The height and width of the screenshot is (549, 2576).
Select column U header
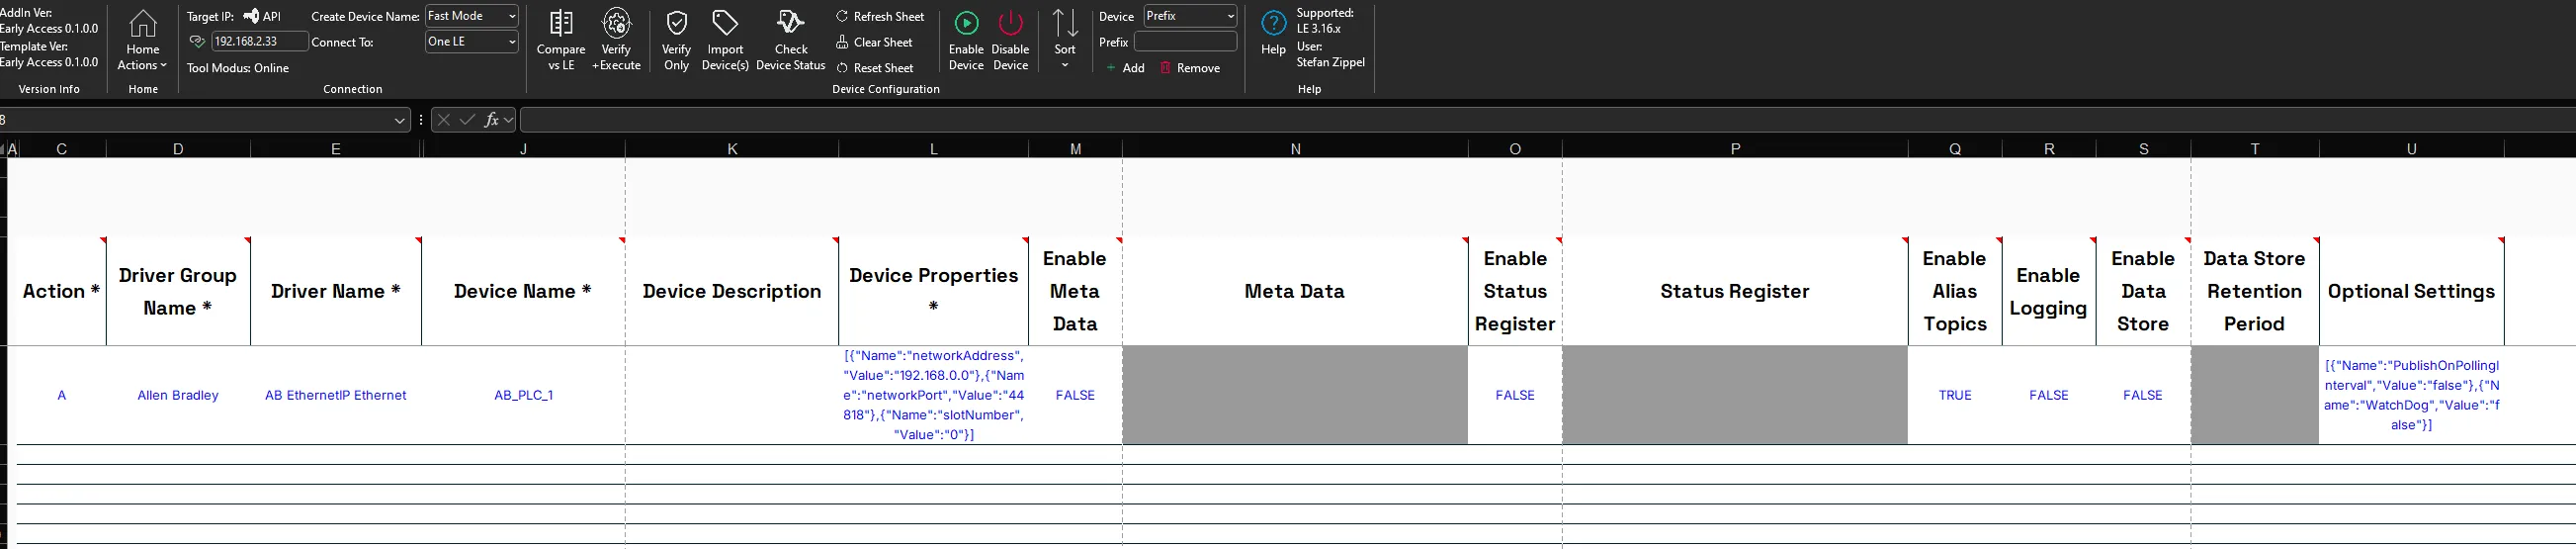pos(2412,149)
